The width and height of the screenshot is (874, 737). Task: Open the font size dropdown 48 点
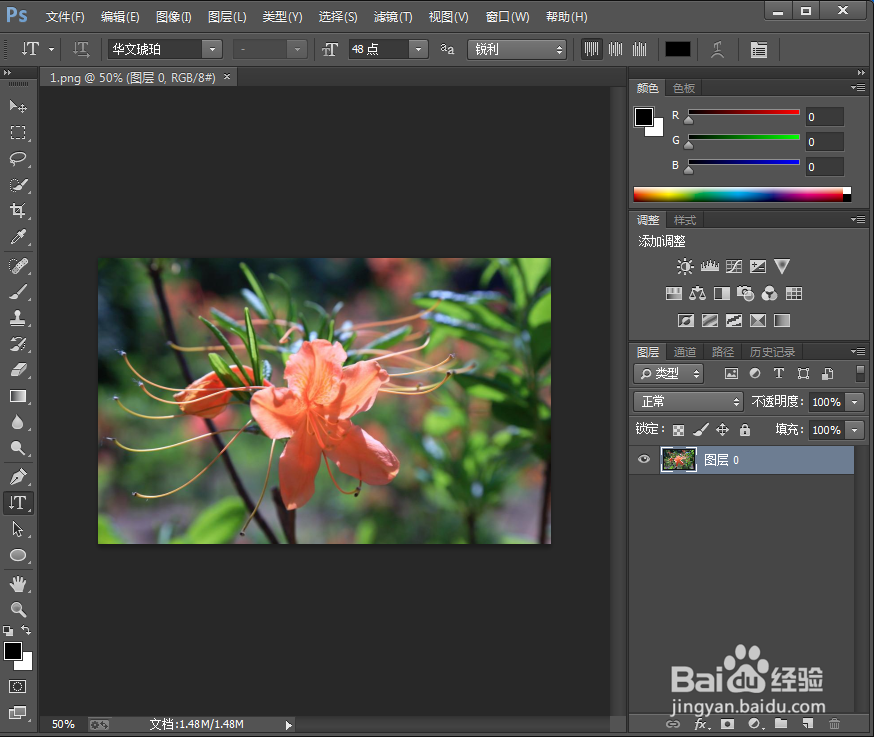tap(418, 49)
